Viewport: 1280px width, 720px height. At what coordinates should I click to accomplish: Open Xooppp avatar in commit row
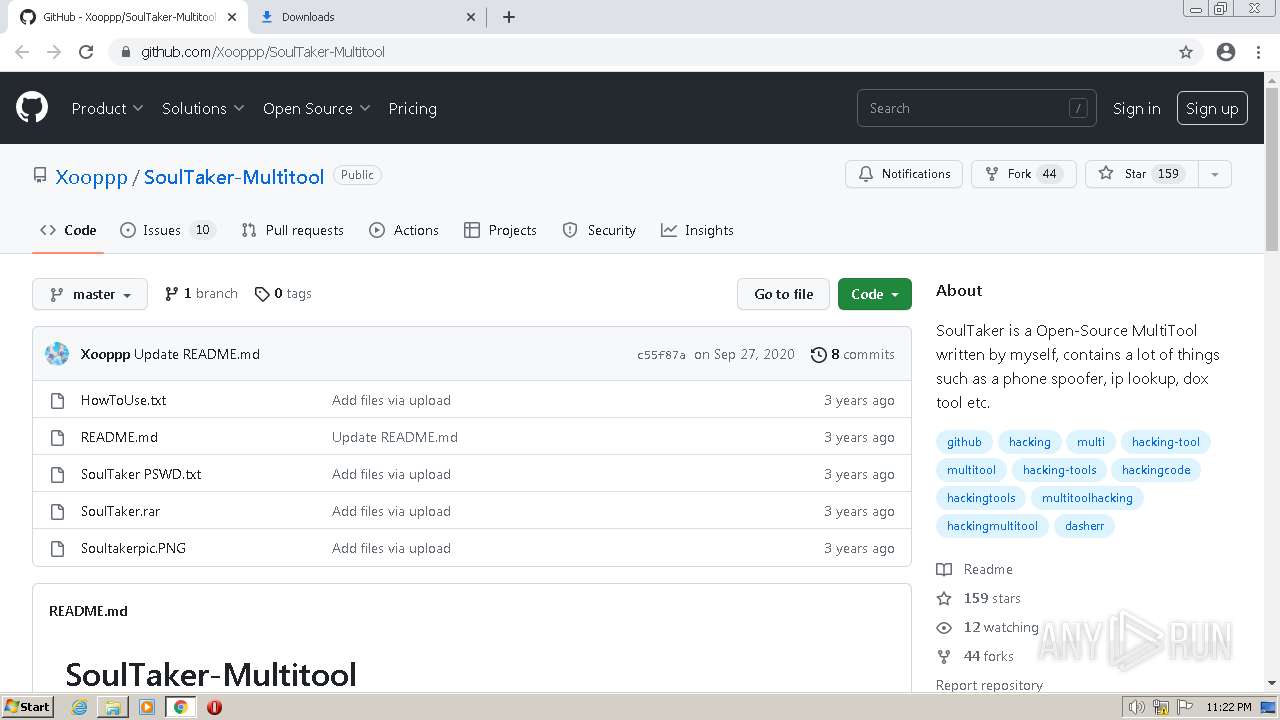[57, 354]
